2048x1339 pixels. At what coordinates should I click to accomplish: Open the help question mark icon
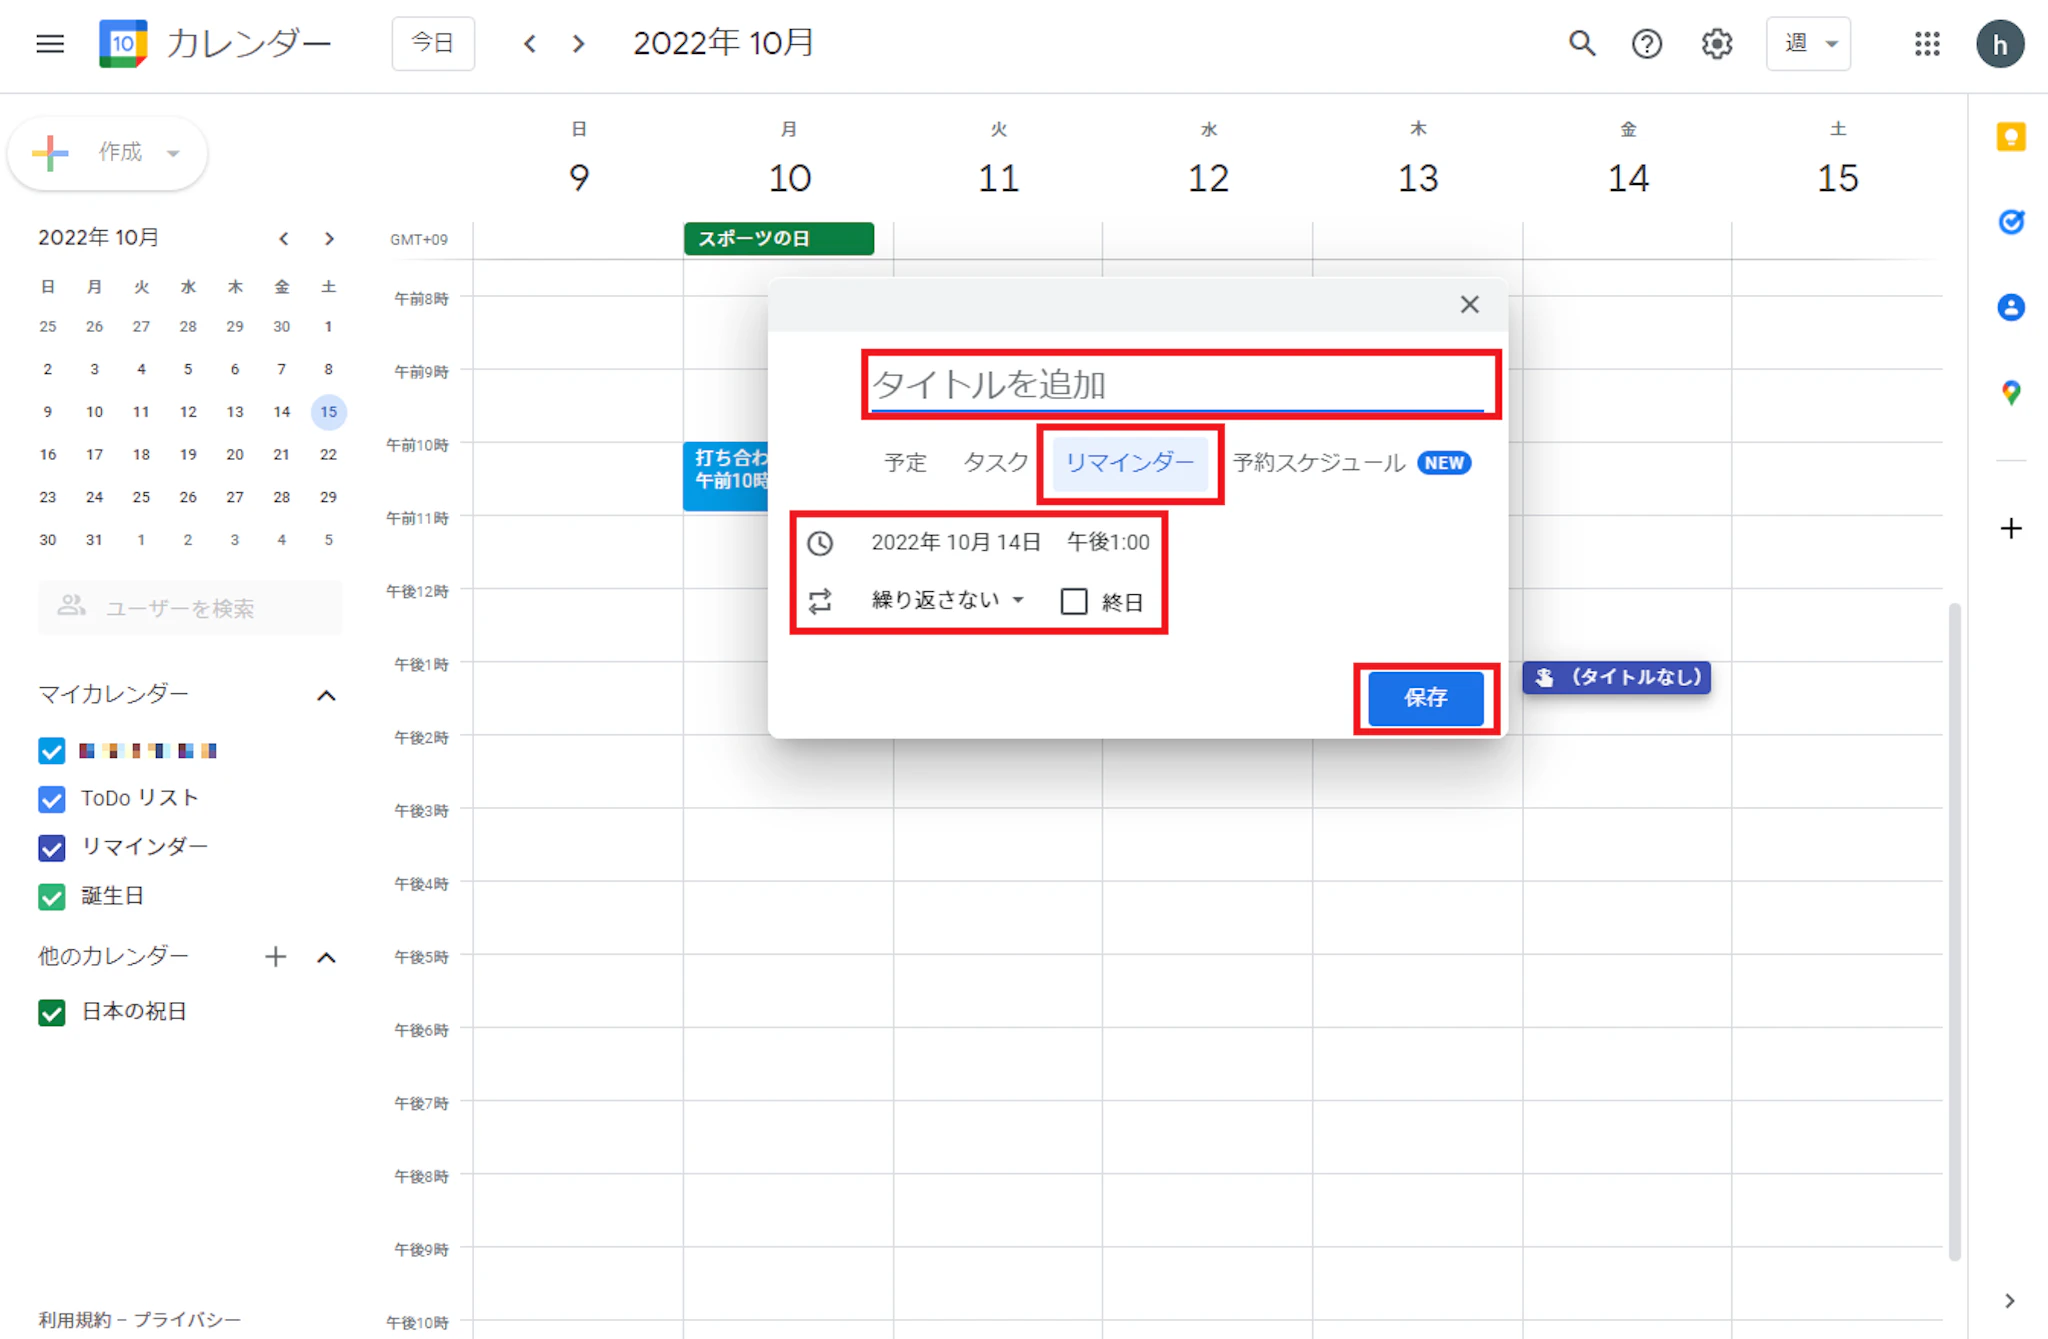tap(1647, 44)
